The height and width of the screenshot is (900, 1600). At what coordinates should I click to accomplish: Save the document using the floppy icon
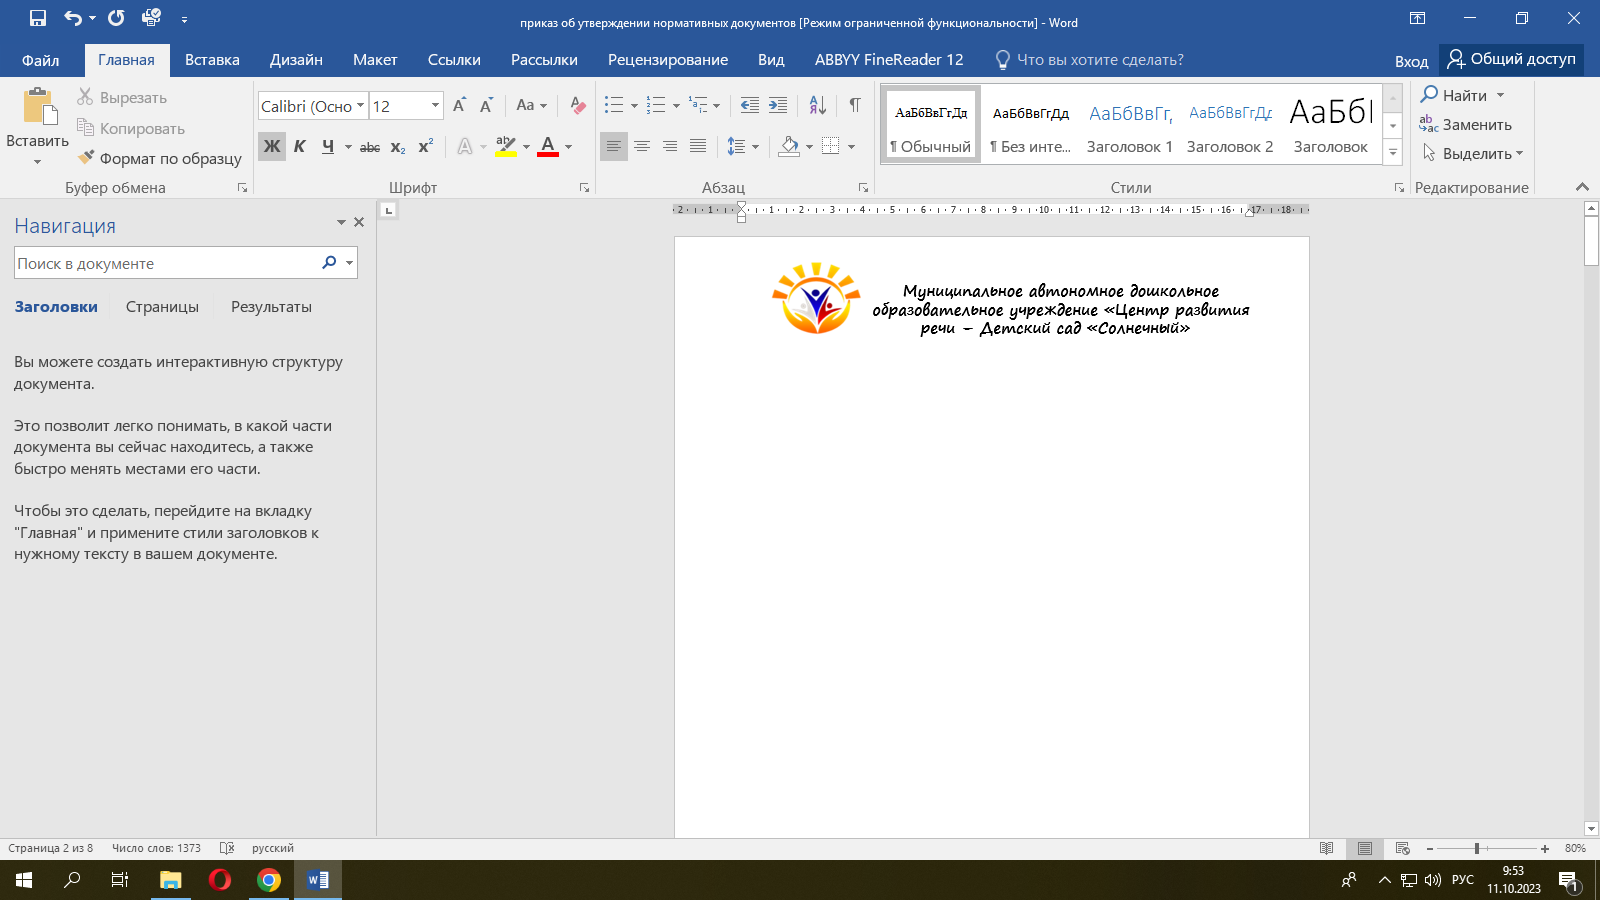point(38,18)
